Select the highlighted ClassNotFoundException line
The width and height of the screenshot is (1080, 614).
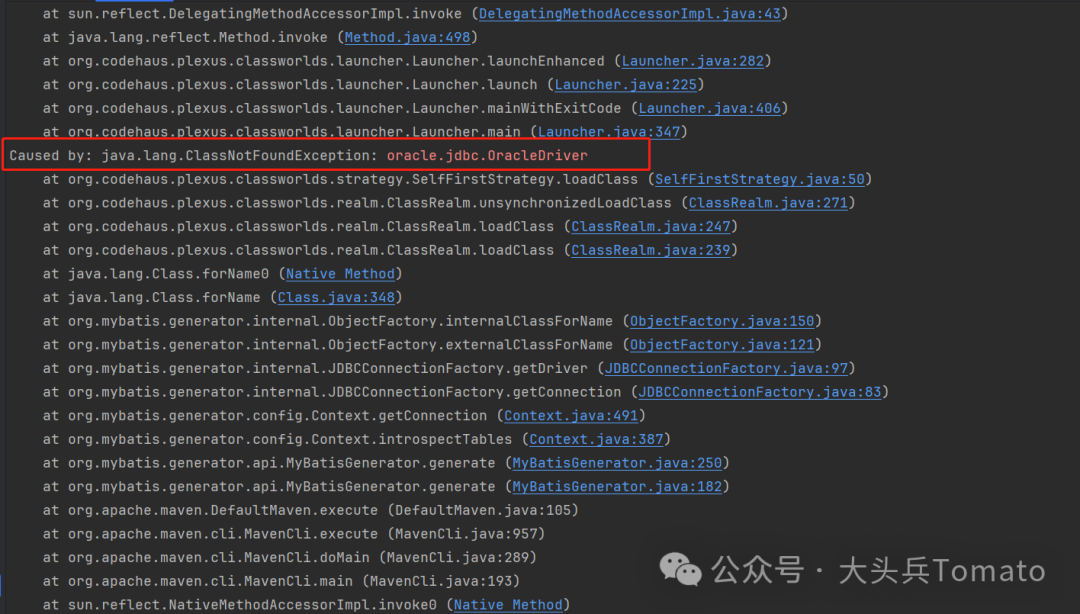pyautogui.click(x=325, y=155)
